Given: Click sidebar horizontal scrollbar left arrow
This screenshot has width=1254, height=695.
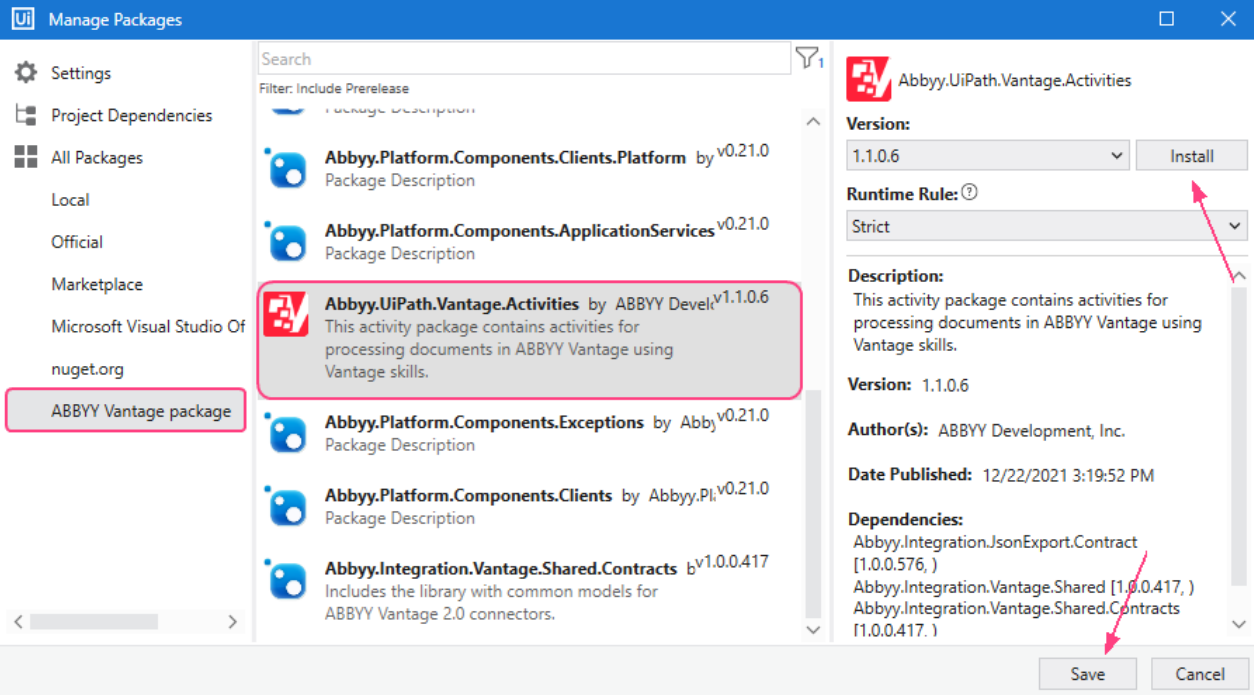Looking at the screenshot, I should coord(18,621).
